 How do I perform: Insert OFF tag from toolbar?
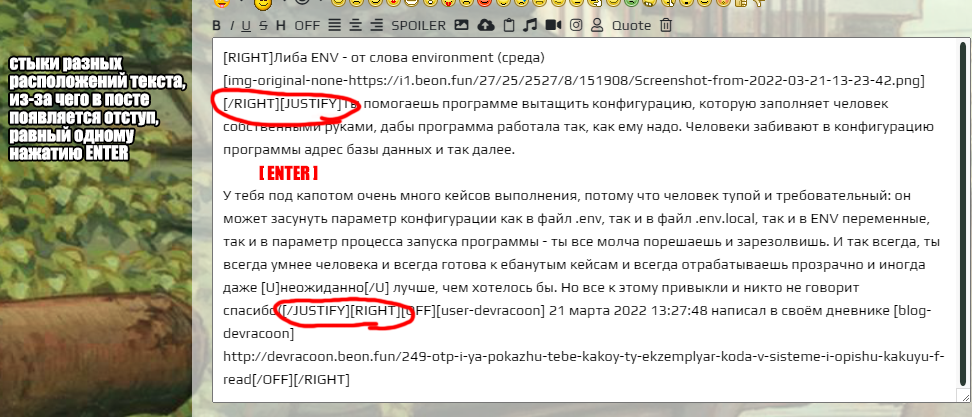click(x=307, y=25)
